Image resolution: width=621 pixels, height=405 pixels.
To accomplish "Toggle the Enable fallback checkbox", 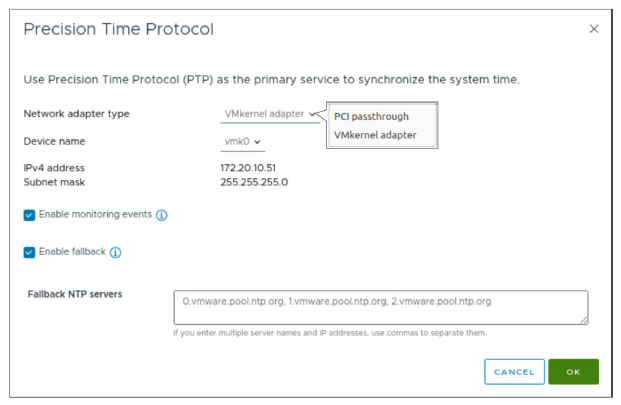I will [29, 252].
